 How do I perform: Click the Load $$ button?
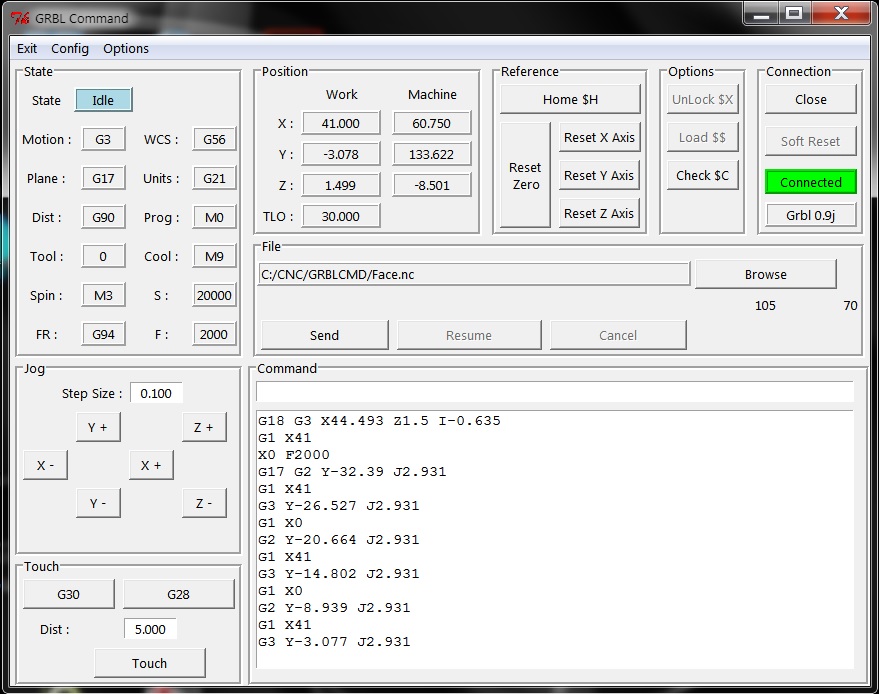click(x=702, y=137)
